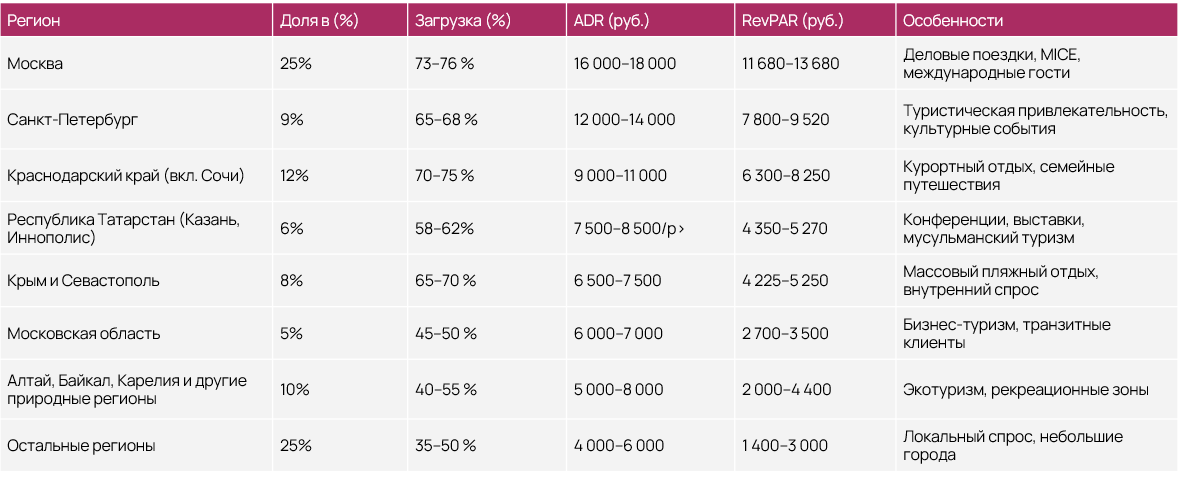Image resolution: width=1180 pixels, height=477 pixels.
Task: Click the ADR (руб.) column header
Action: click(x=612, y=21)
